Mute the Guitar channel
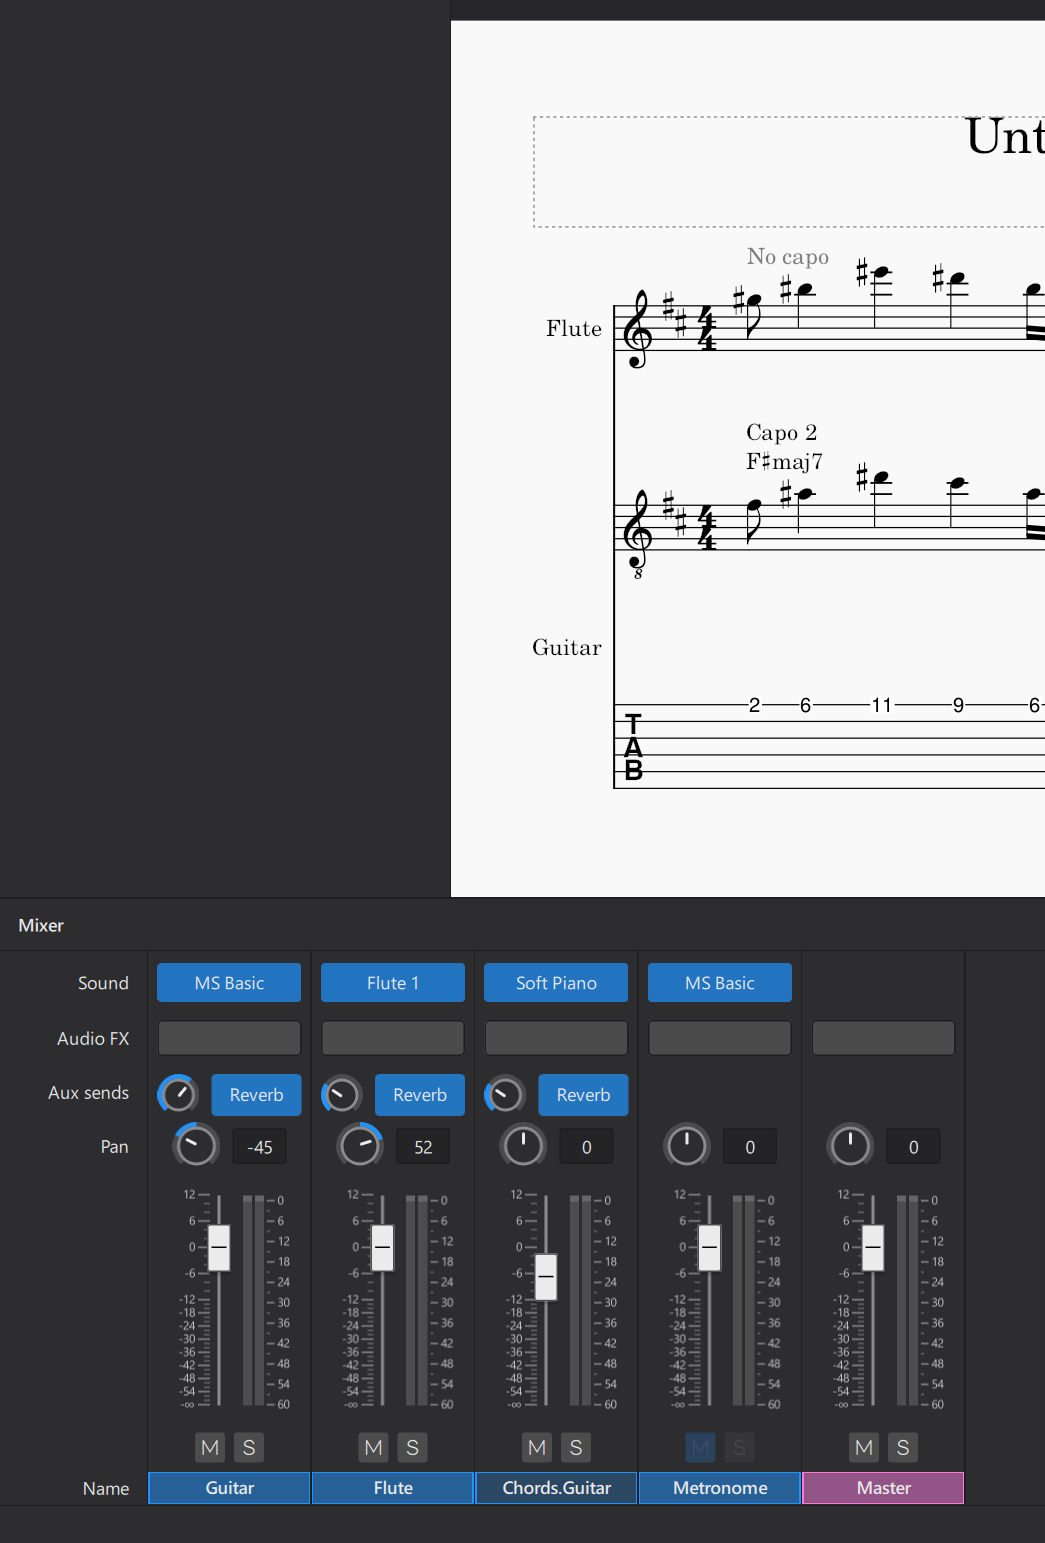Screen dimensions: 1045x1543 209,1447
